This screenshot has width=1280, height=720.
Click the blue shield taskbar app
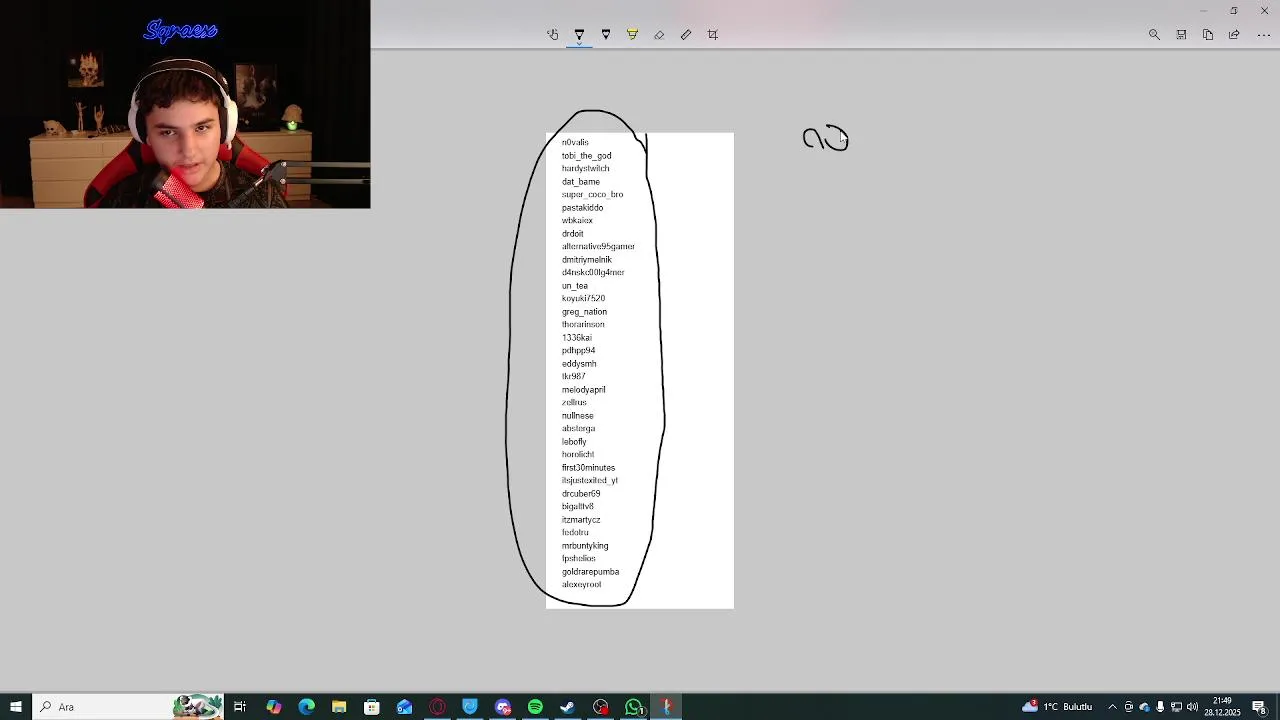(x=470, y=707)
